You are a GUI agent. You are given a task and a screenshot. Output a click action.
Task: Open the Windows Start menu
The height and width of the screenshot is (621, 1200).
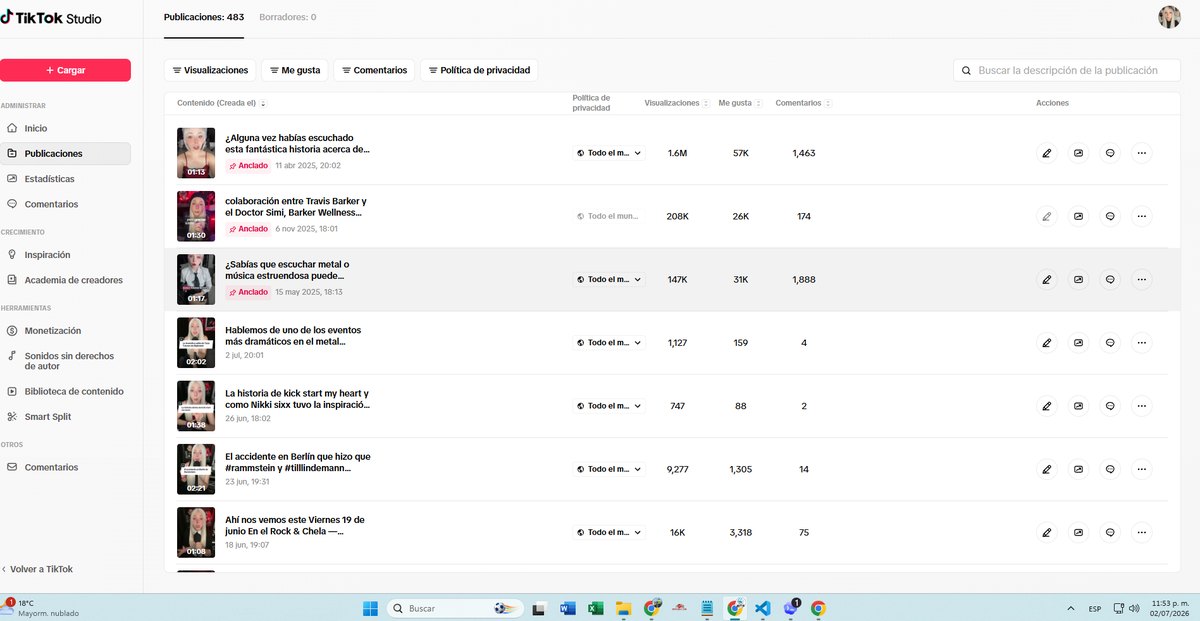(x=370, y=608)
